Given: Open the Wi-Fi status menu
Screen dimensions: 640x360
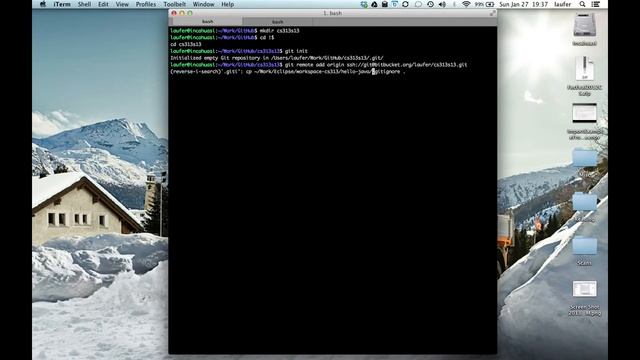Looking at the screenshot, I should [466, 4].
